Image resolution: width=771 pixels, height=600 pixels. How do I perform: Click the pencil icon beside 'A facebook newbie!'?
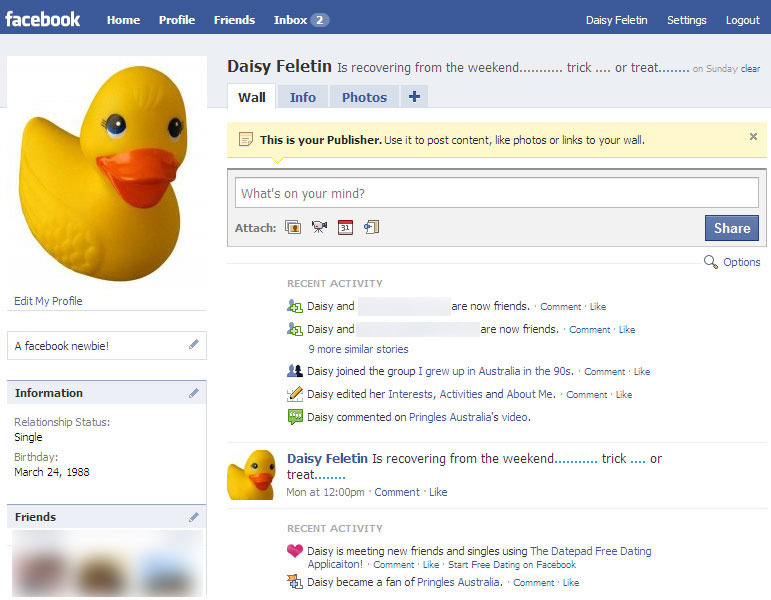194,345
